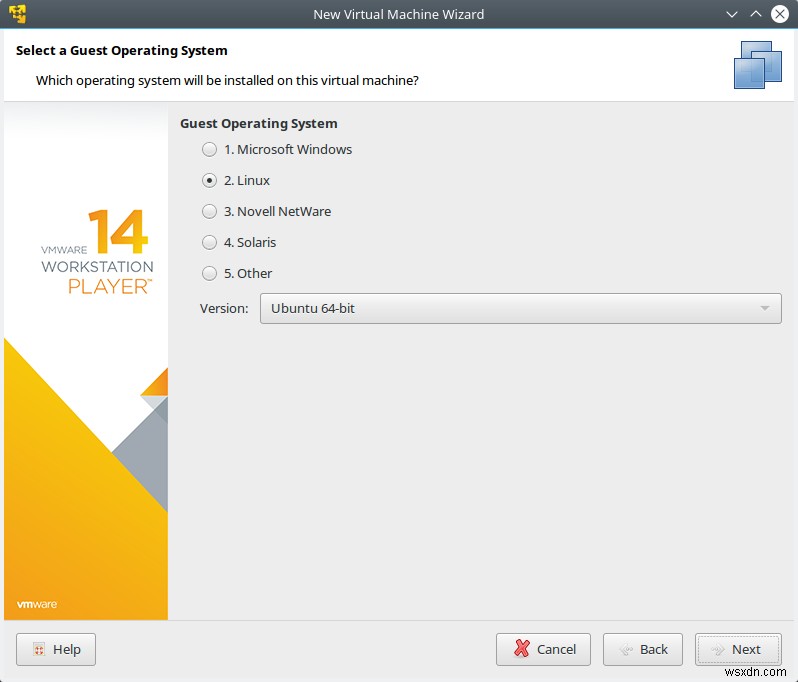Screen dimensions: 798x682
Task: Maximize the wizard using the up chevron
Action: pyautogui.click(x=756, y=14)
